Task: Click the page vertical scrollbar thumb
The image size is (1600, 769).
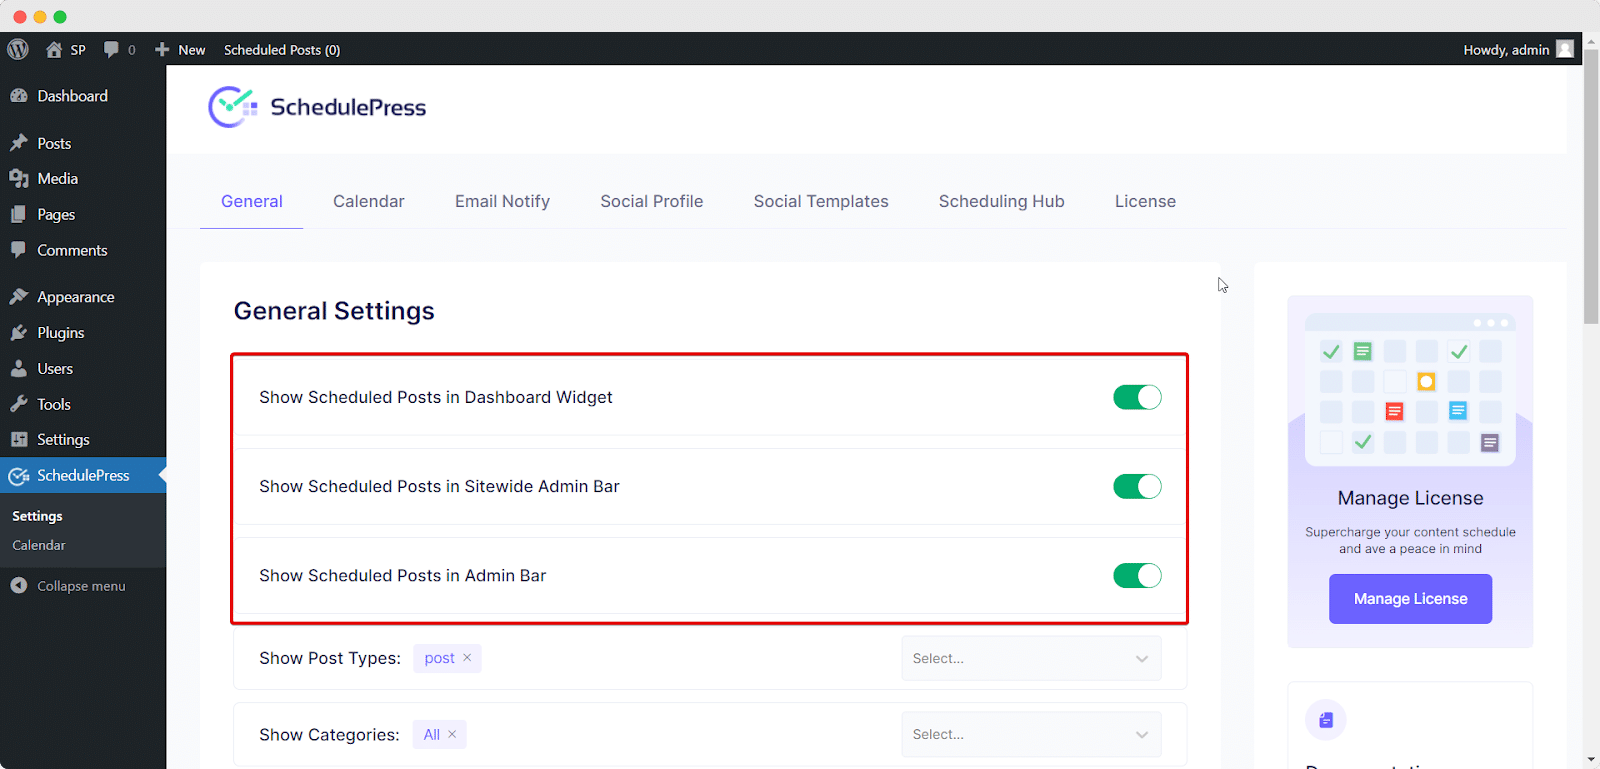Action: 1591,185
